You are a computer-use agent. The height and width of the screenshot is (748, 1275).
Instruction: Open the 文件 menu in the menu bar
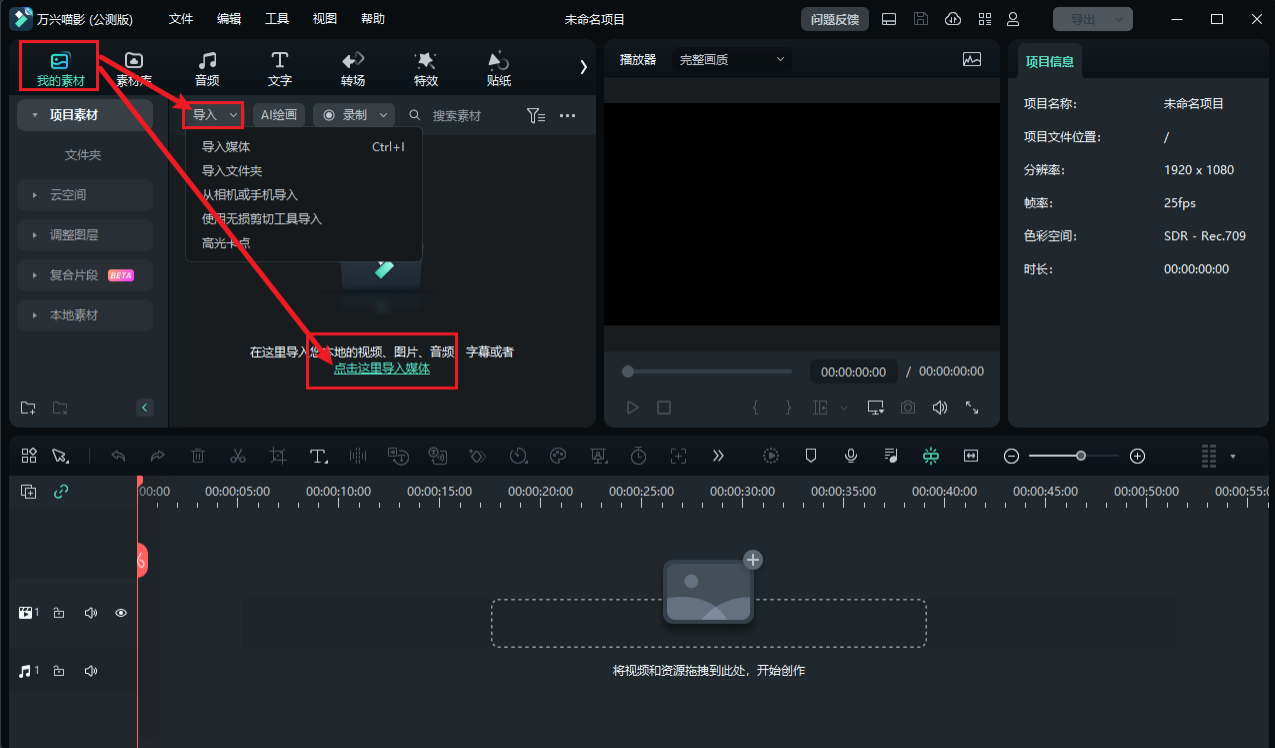[181, 19]
